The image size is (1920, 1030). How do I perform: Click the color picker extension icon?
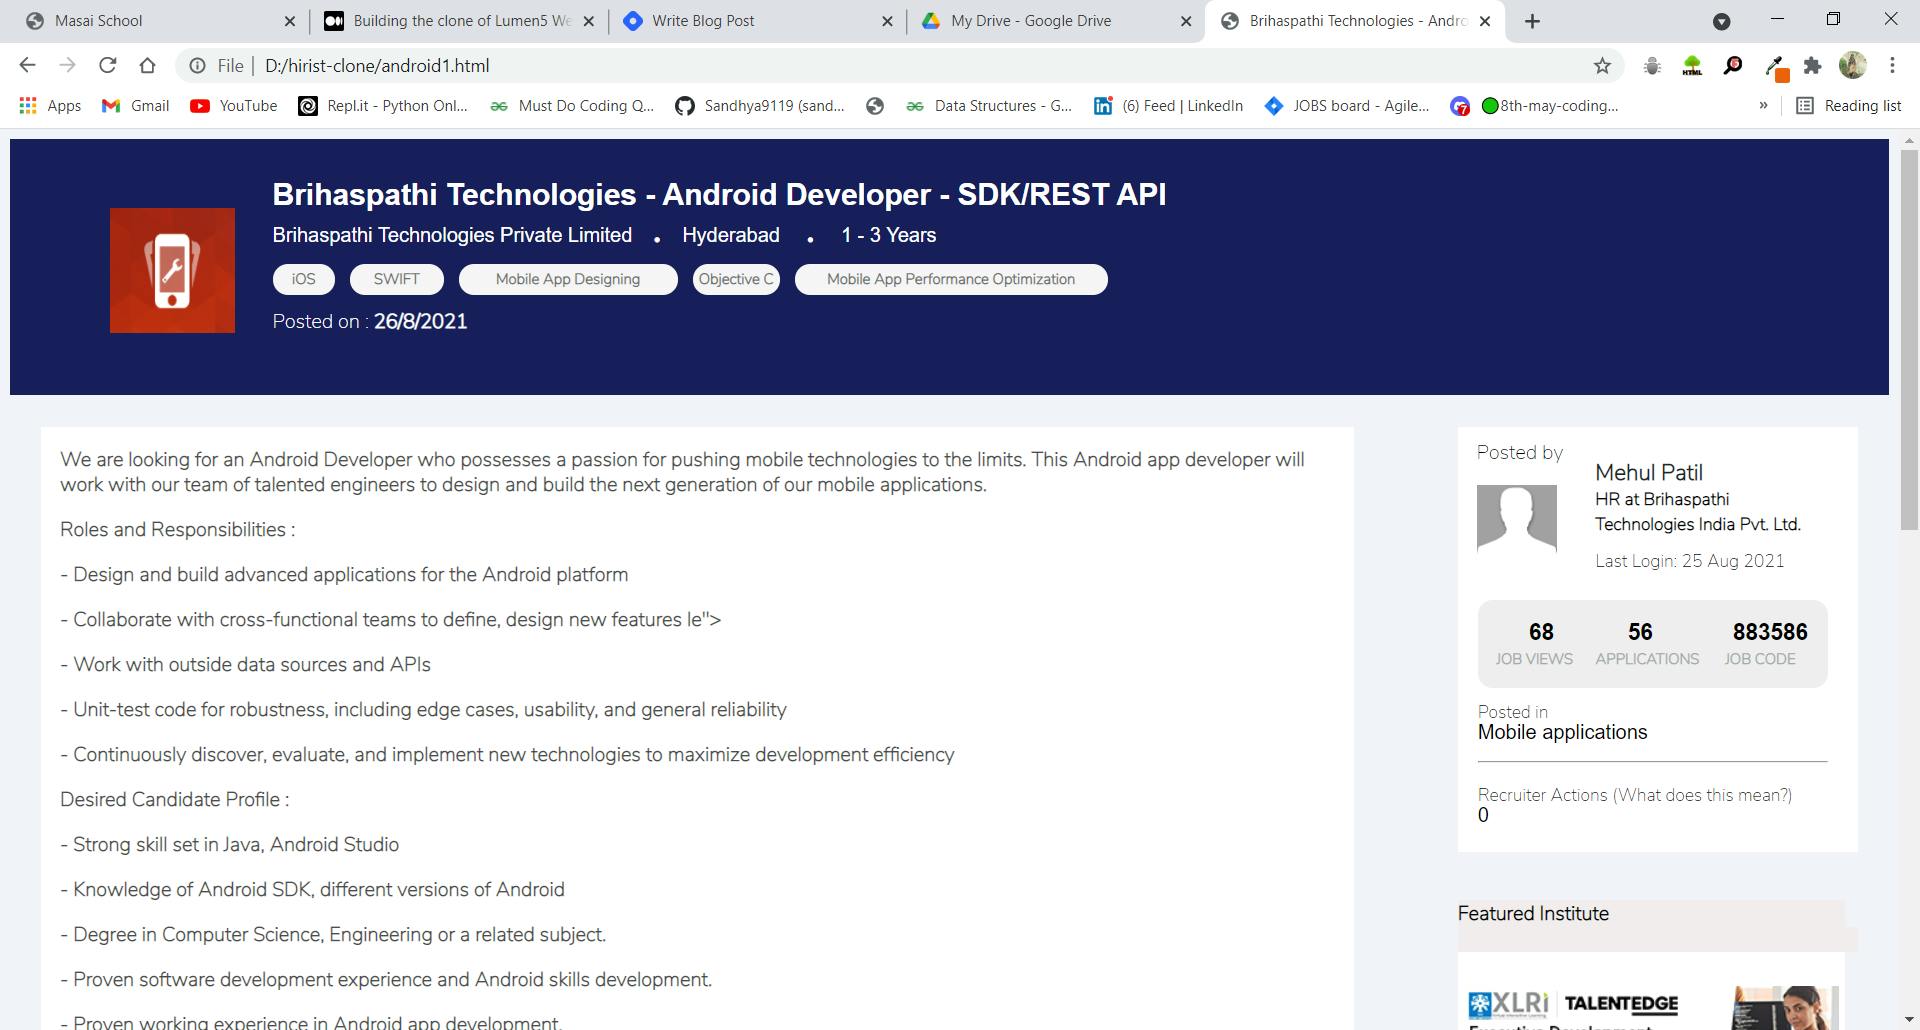click(x=1775, y=67)
